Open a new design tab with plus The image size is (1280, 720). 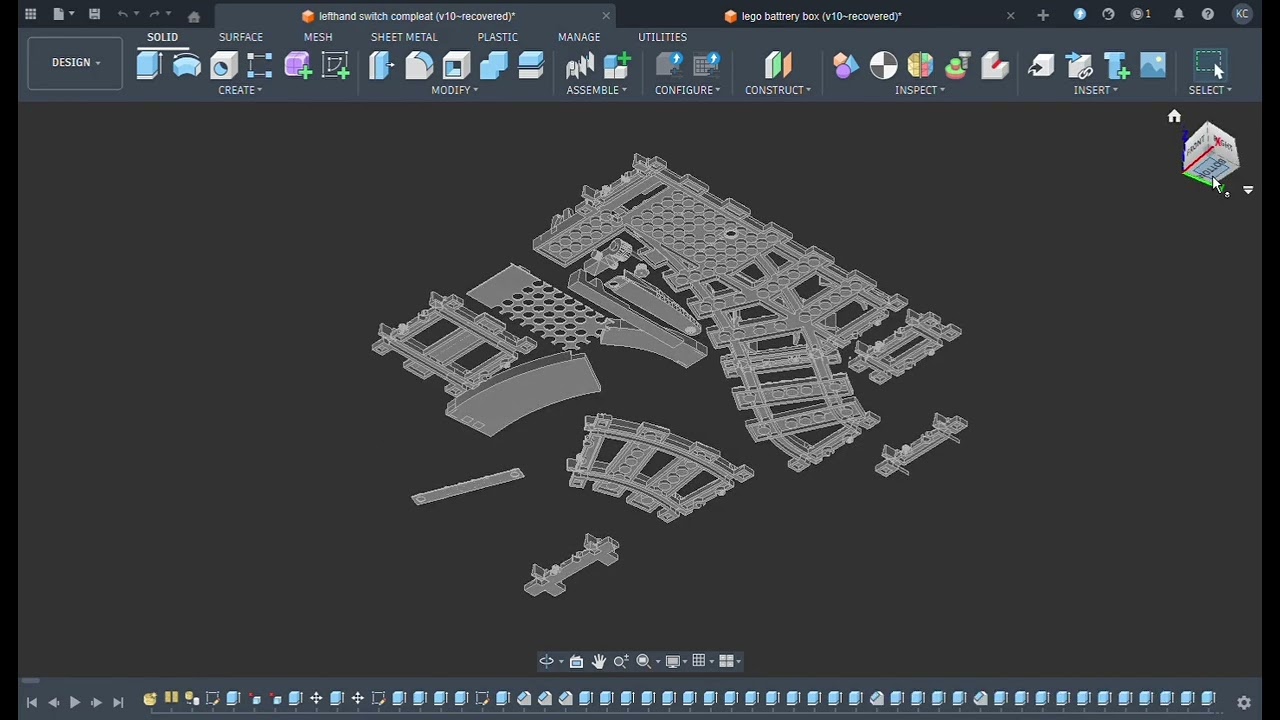pyautogui.click(x=1043, y=15)
